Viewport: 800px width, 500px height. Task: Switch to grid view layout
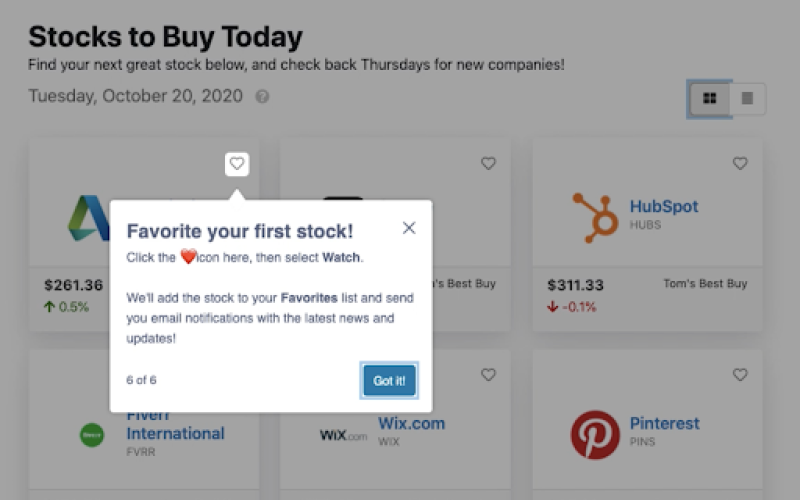coord(710,98)
